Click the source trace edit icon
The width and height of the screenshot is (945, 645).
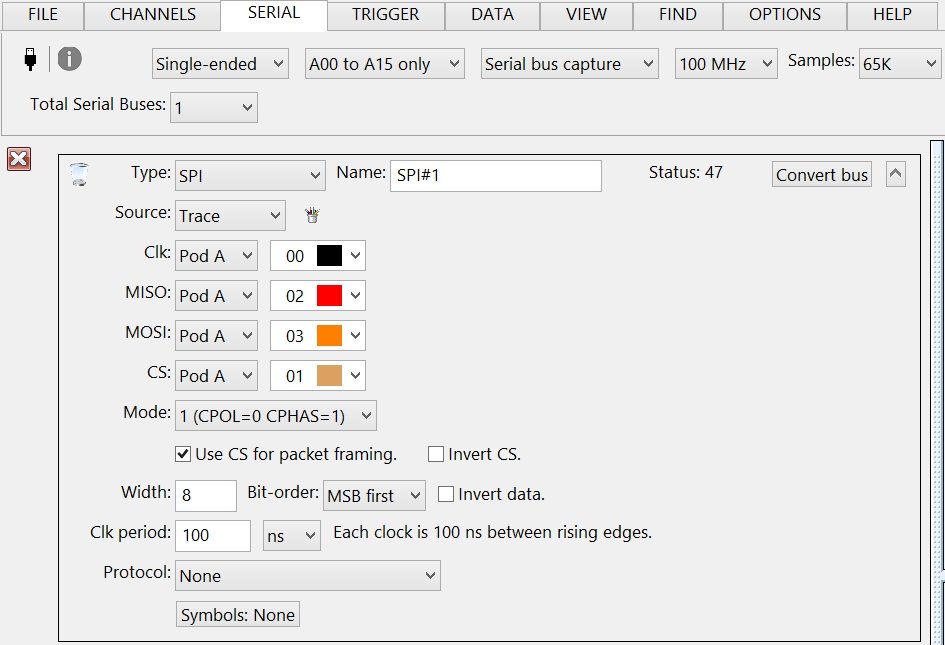pos(311,215)
